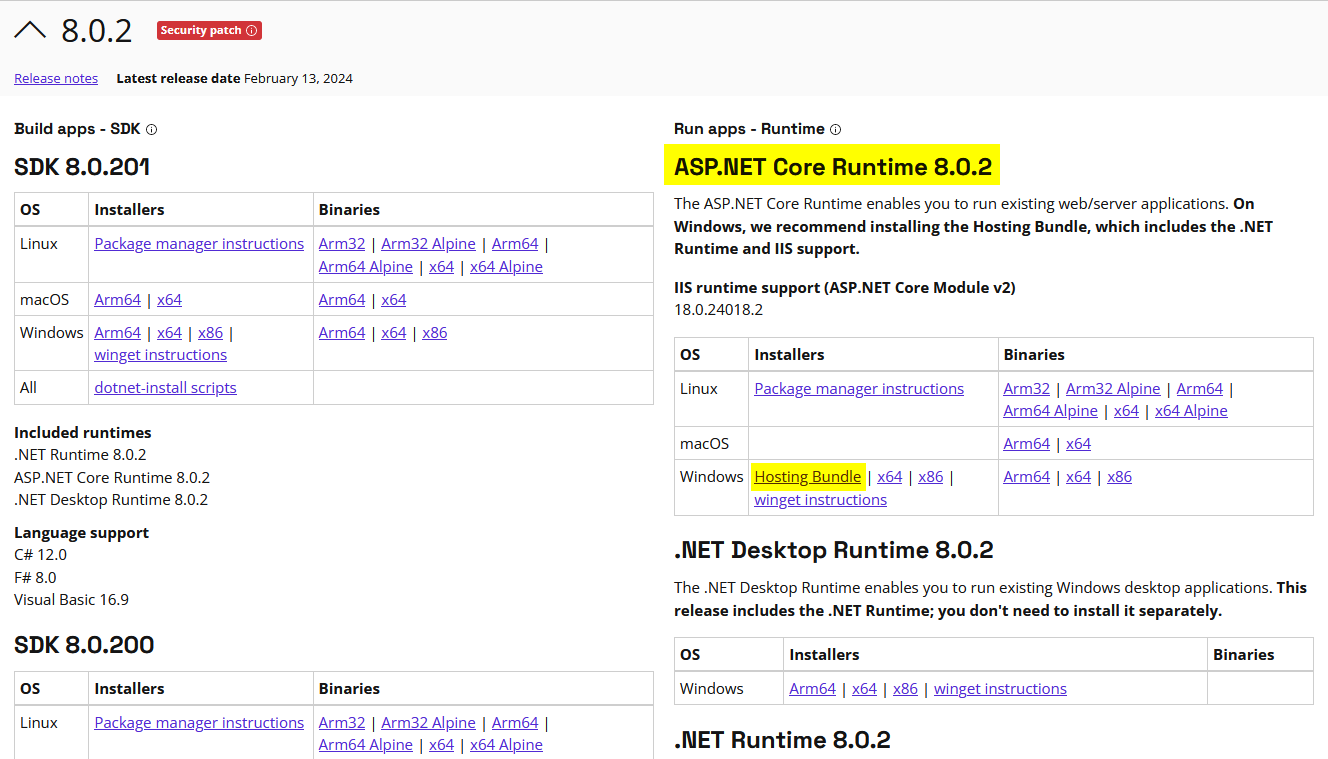
Task: Get SDK 8.0.201 macOS Arm64 installer
Action: (118, 300)
